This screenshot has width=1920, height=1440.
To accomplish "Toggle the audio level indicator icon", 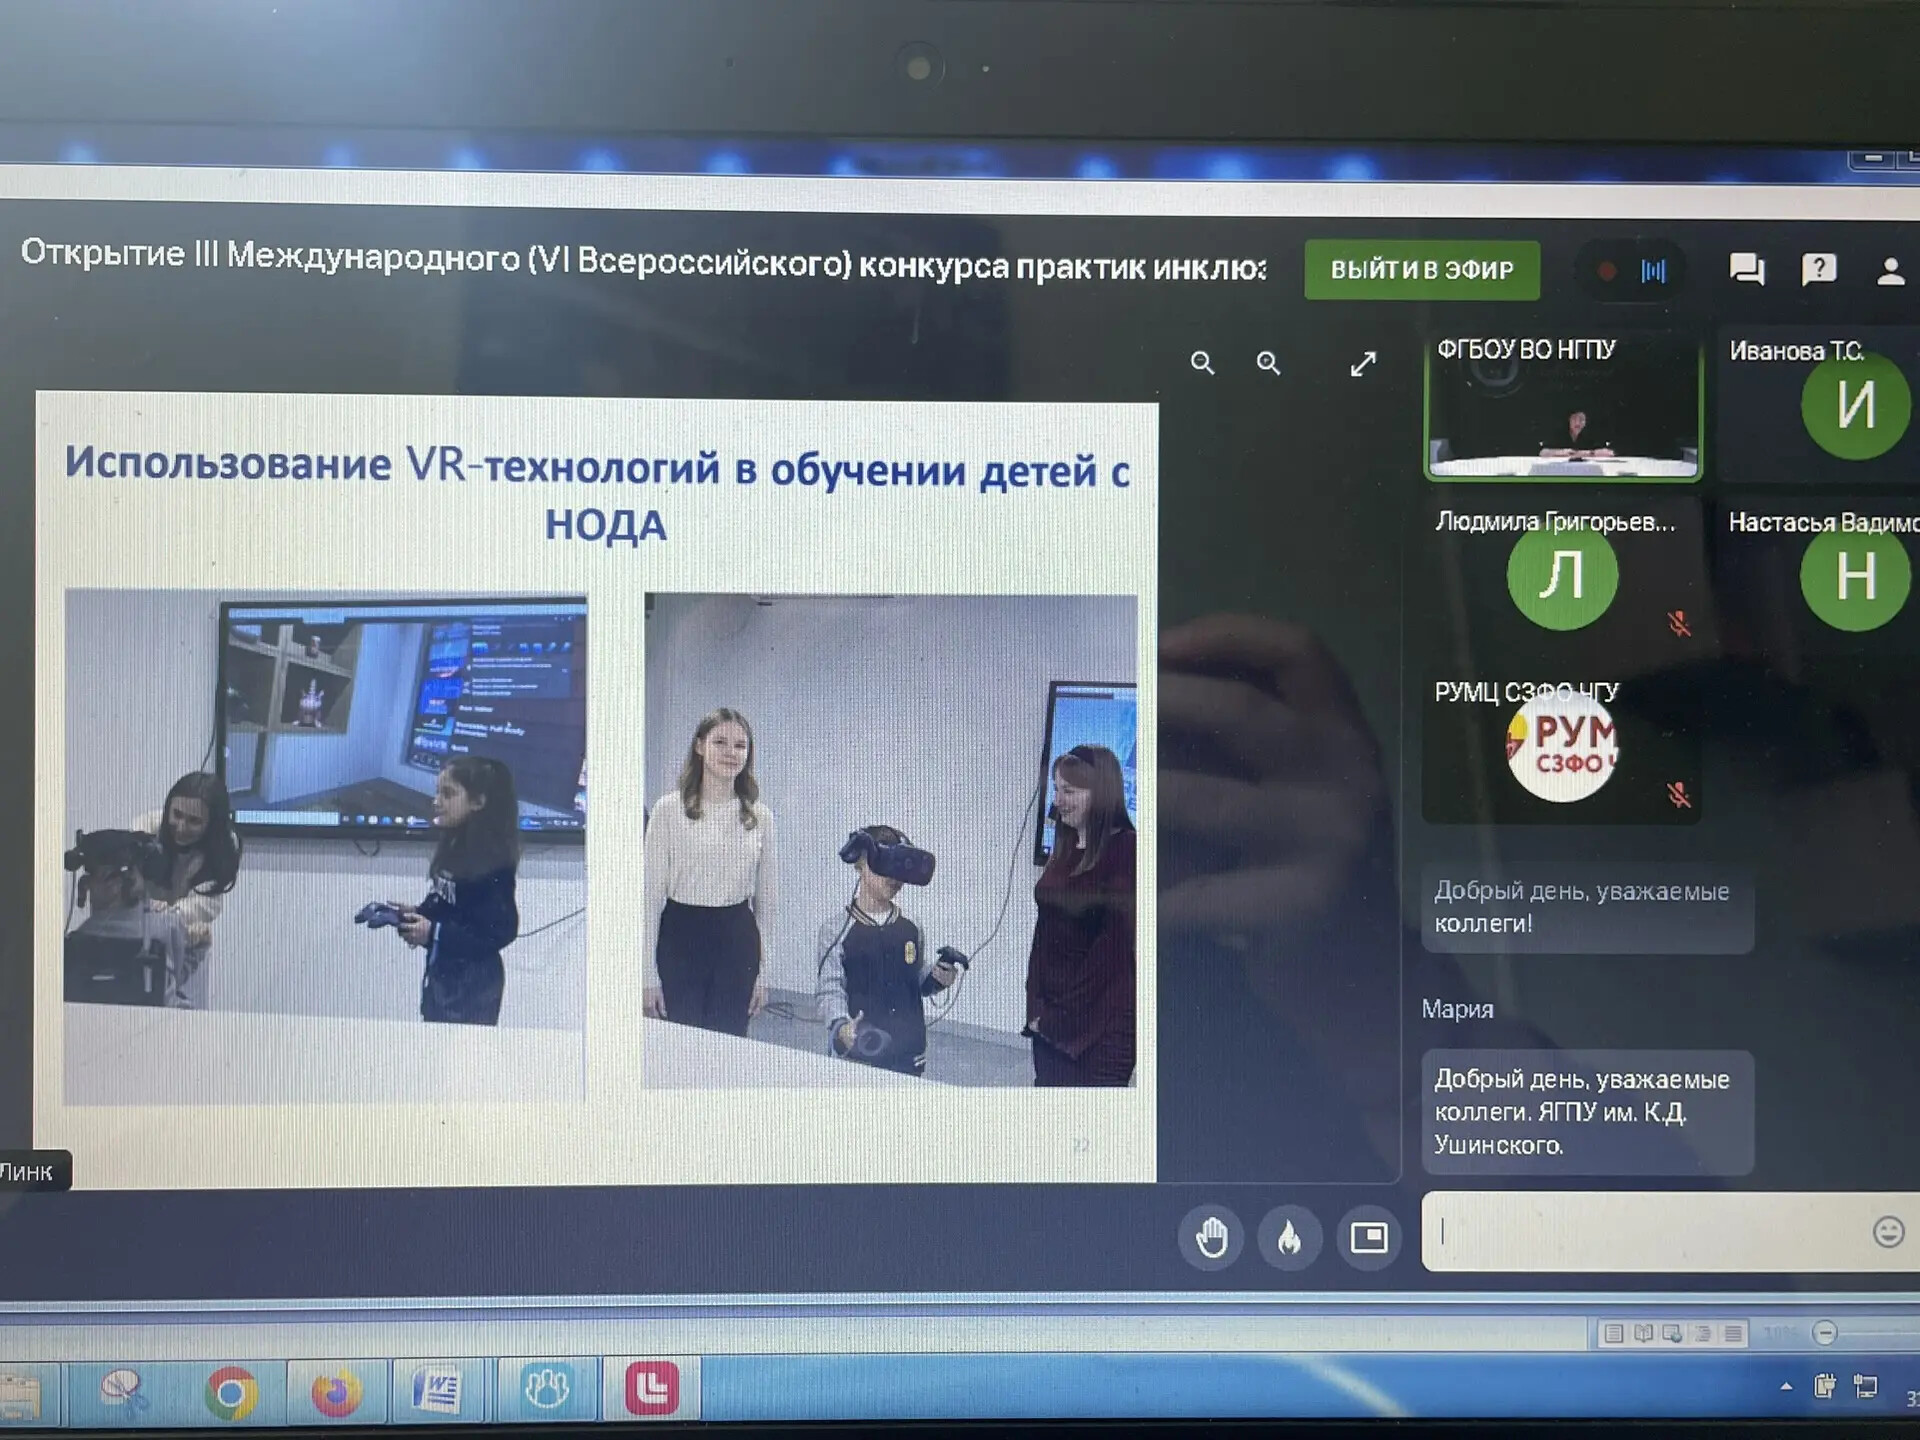I will point(1653,270).
